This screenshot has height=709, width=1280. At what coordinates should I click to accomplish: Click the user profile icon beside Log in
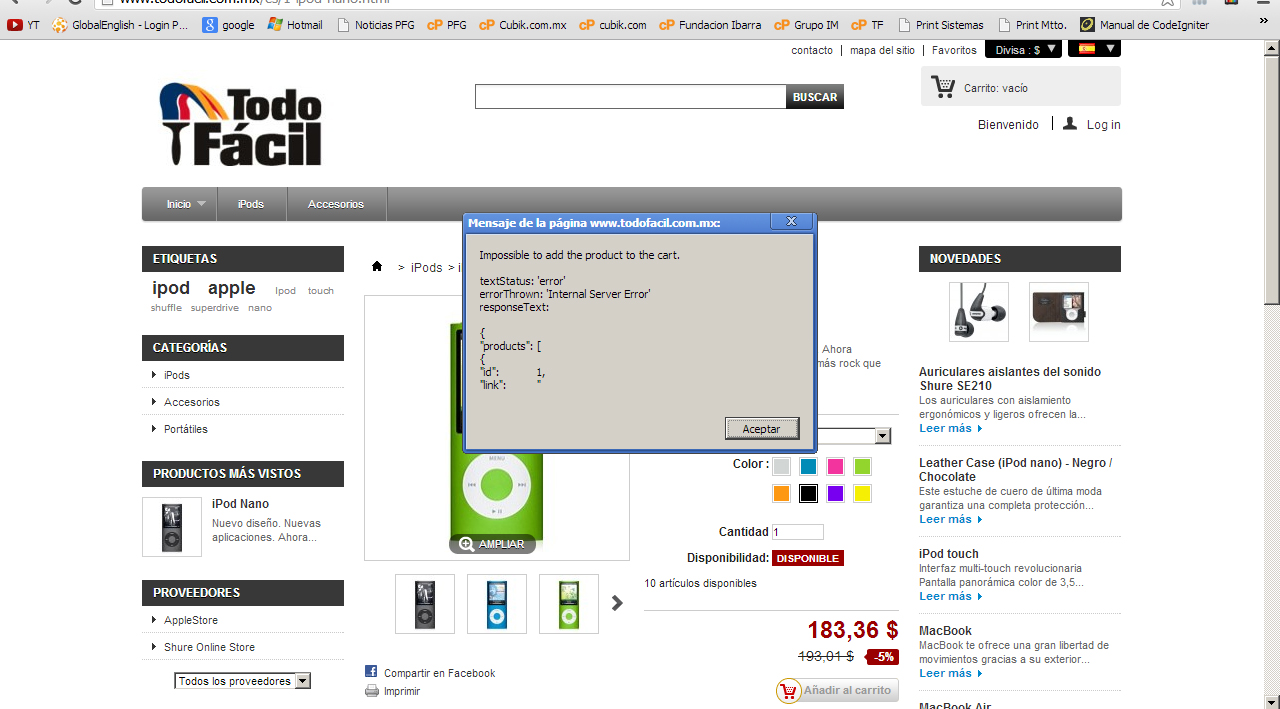pyautogui.click(x=1070, y=124)
